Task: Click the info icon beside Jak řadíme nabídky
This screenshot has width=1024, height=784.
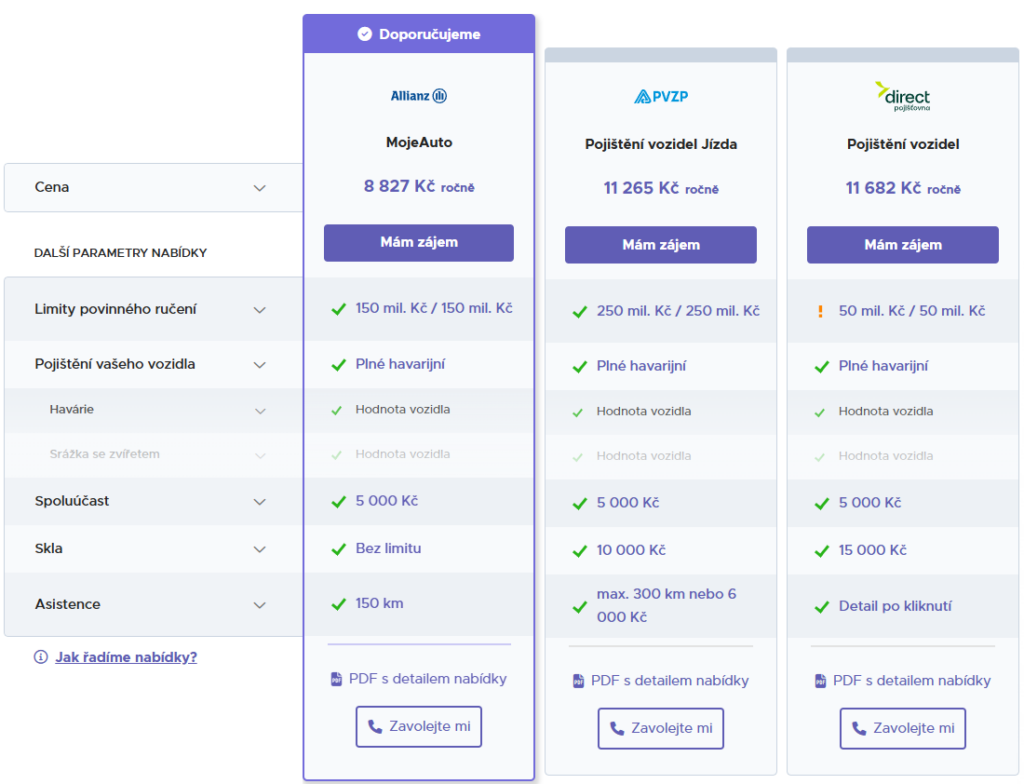Action: click(41, 657)
